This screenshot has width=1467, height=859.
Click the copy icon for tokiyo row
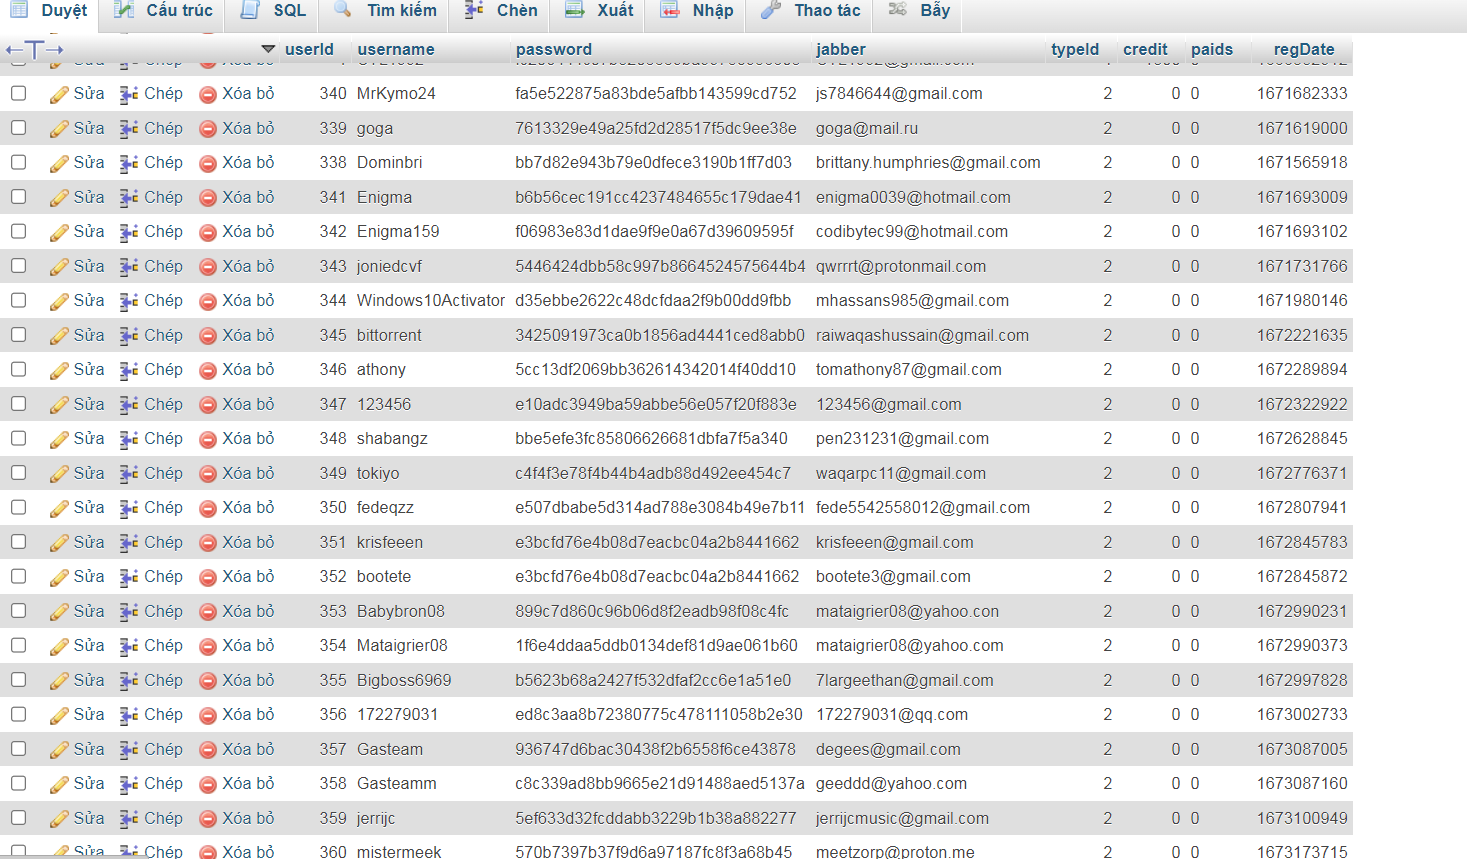coord(129,474)
